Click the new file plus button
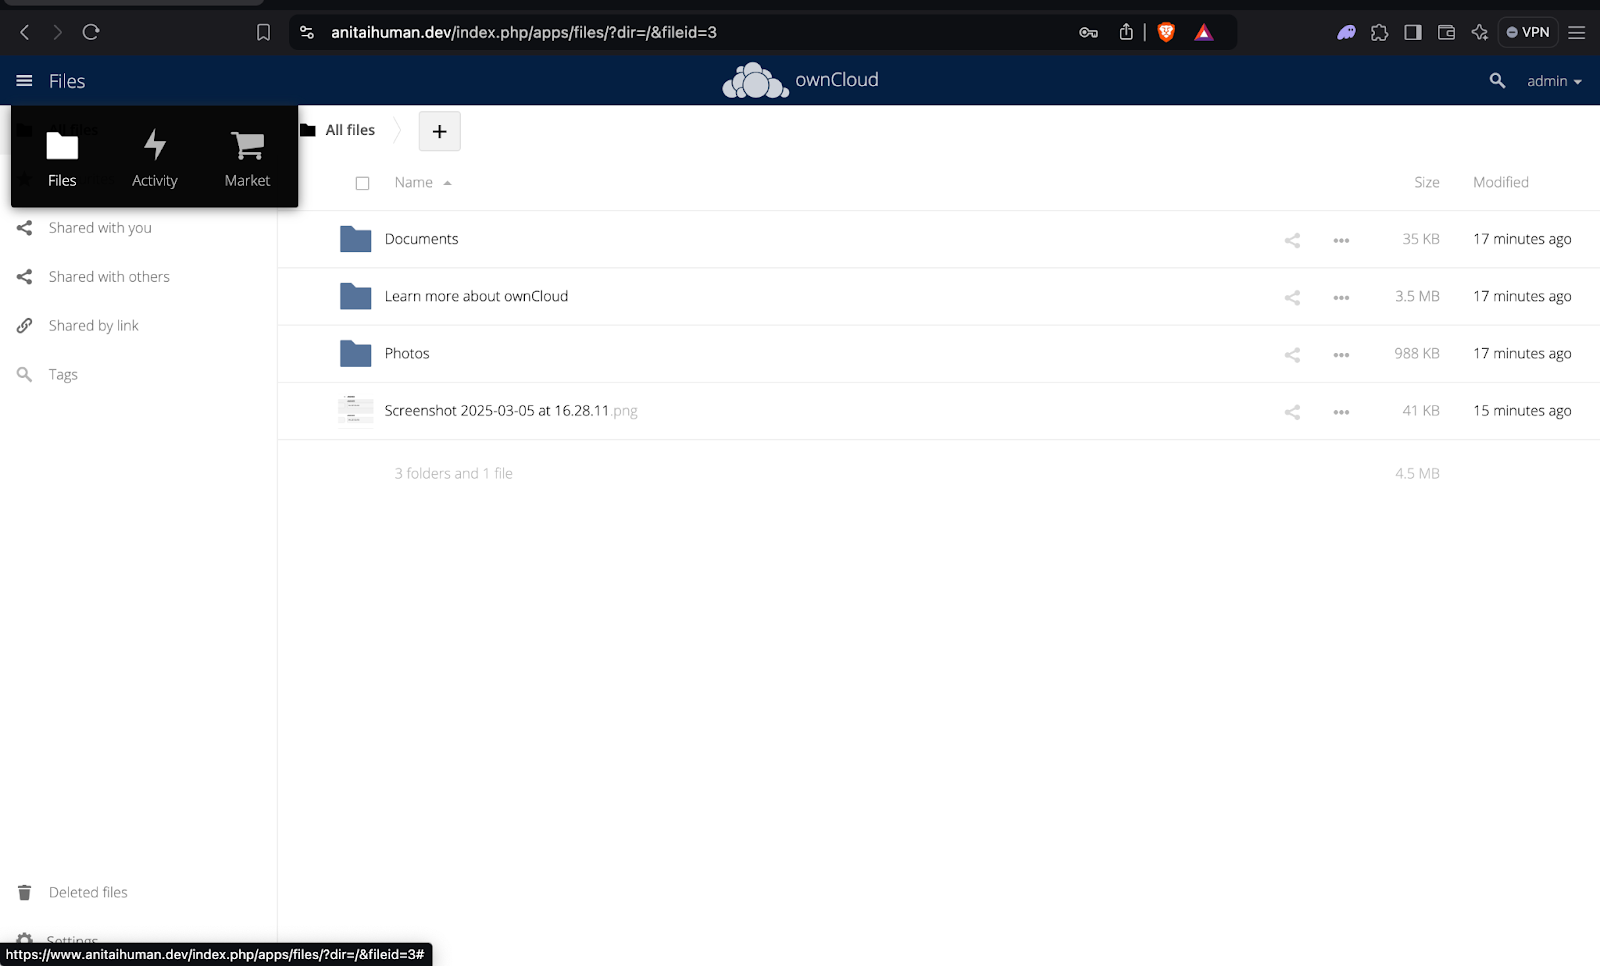This screenshot has height=966, width=1600. pos(439,131)
